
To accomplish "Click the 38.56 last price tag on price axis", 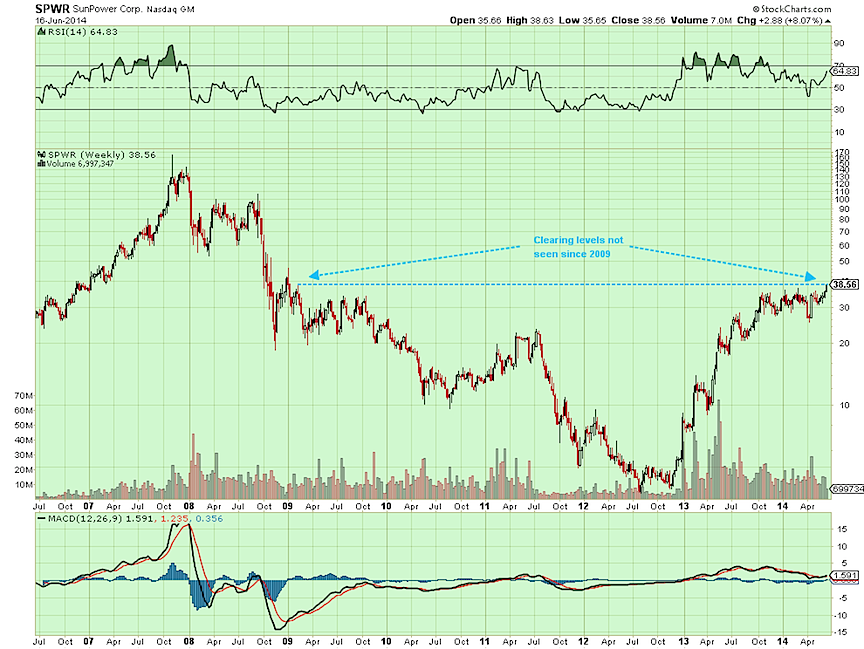I will coord(845,284).
